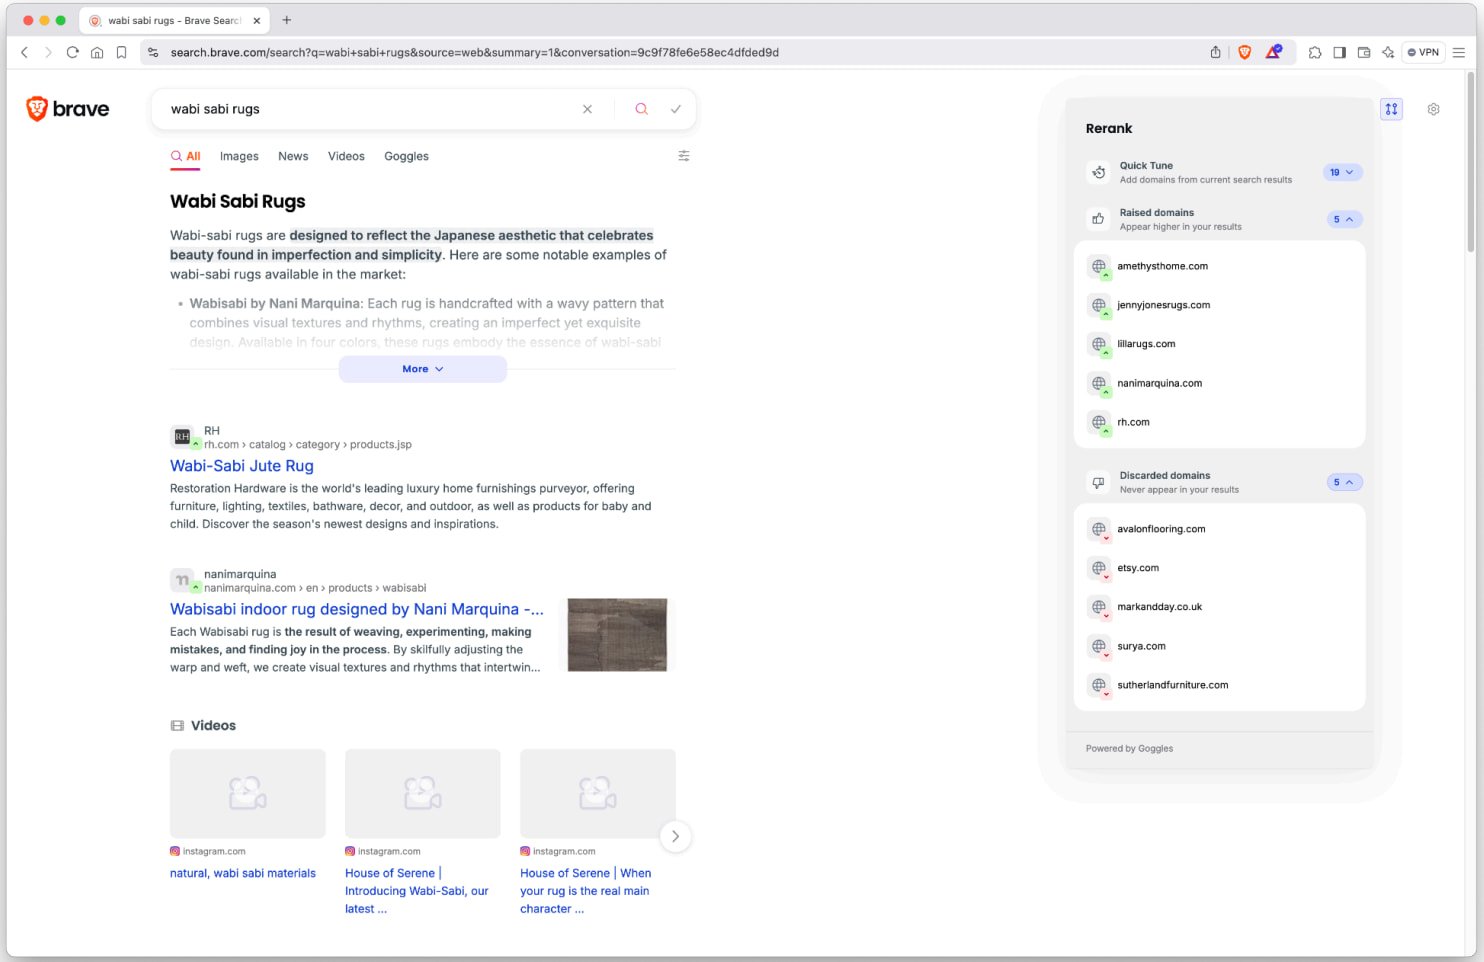Viewport: 1484px width, 962px height.
Task: Click the Nani Marquina rug thumbnail image
Action: [617, 635]
